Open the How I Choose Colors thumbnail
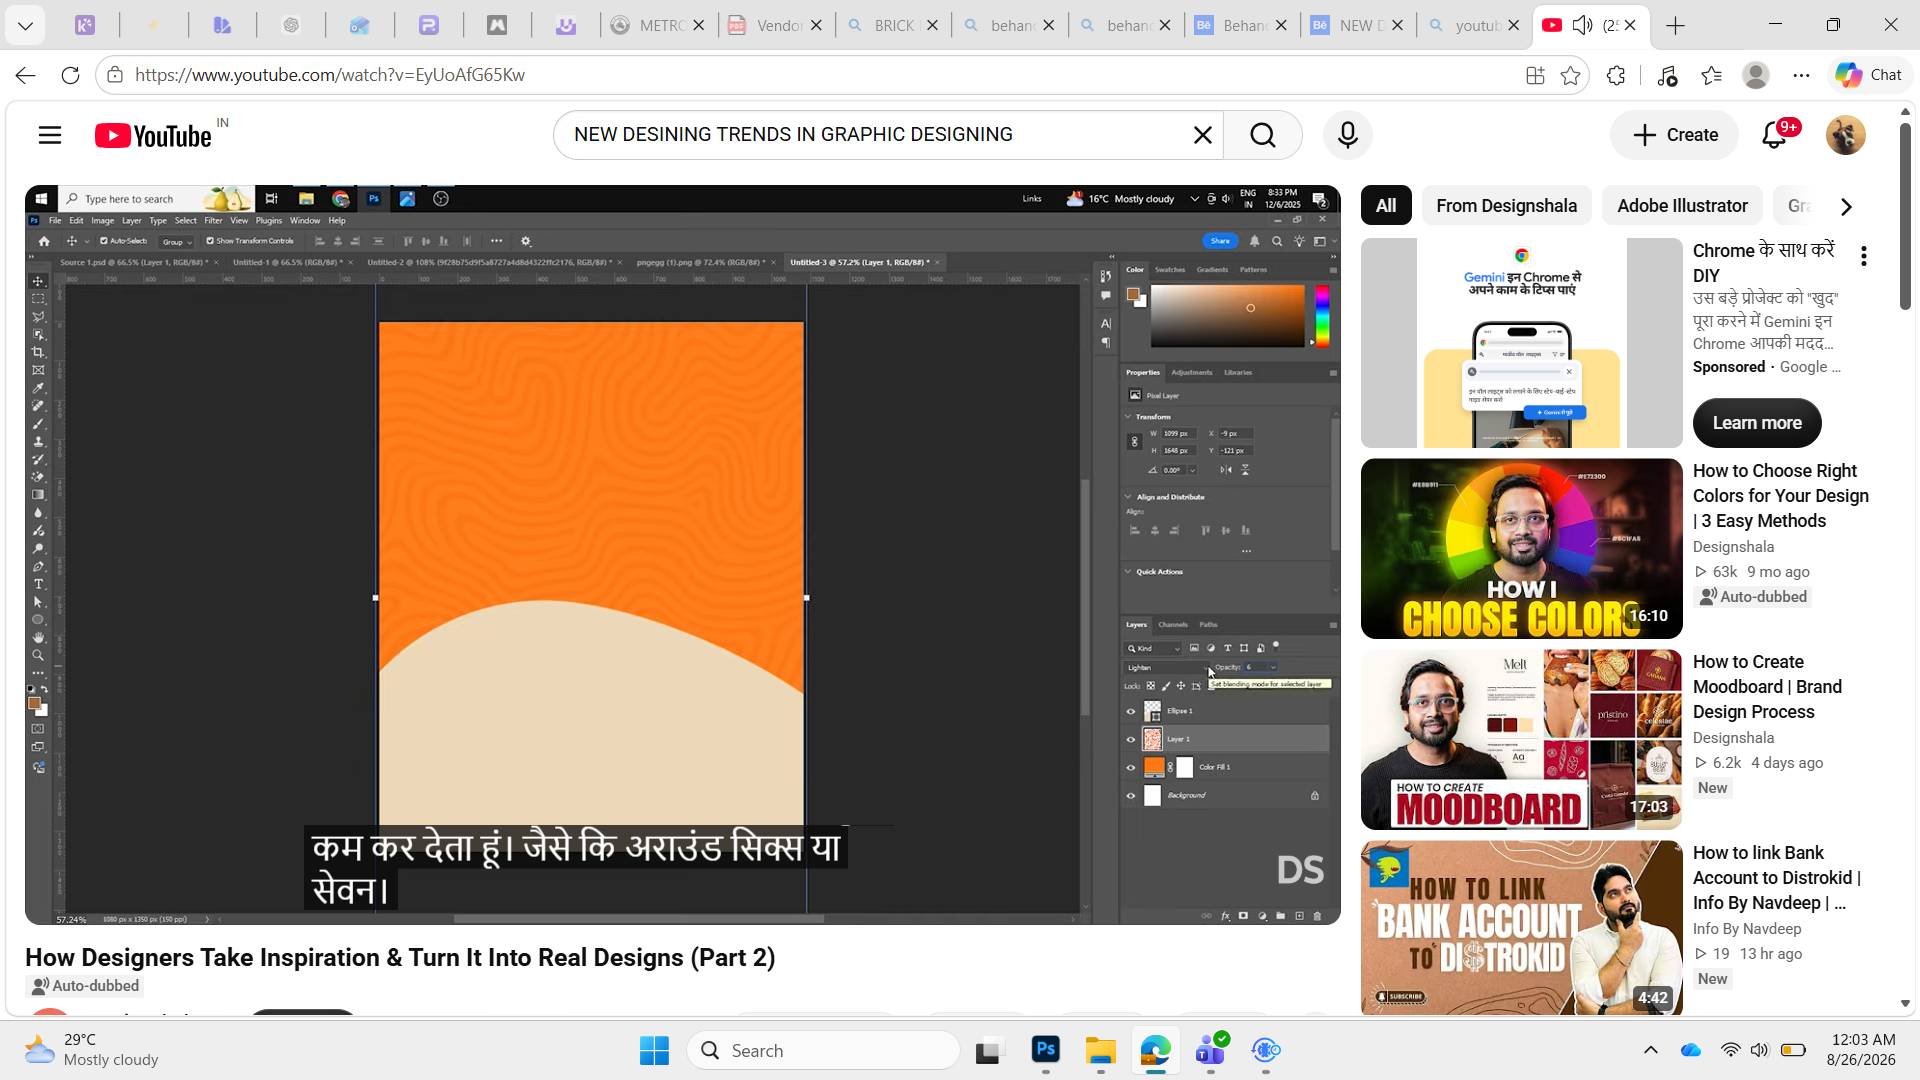 point(1521,548)
